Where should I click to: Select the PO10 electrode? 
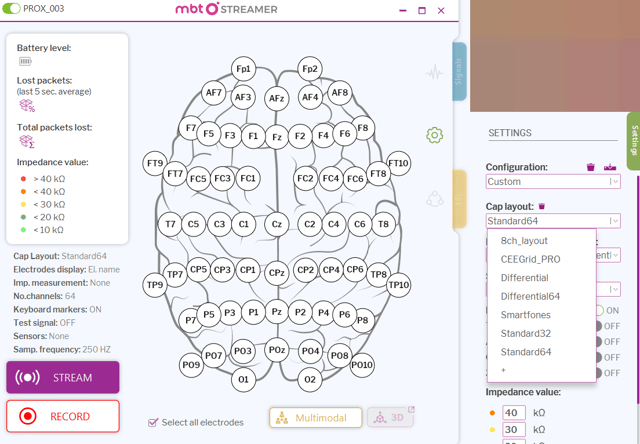[x=362, y=365]
